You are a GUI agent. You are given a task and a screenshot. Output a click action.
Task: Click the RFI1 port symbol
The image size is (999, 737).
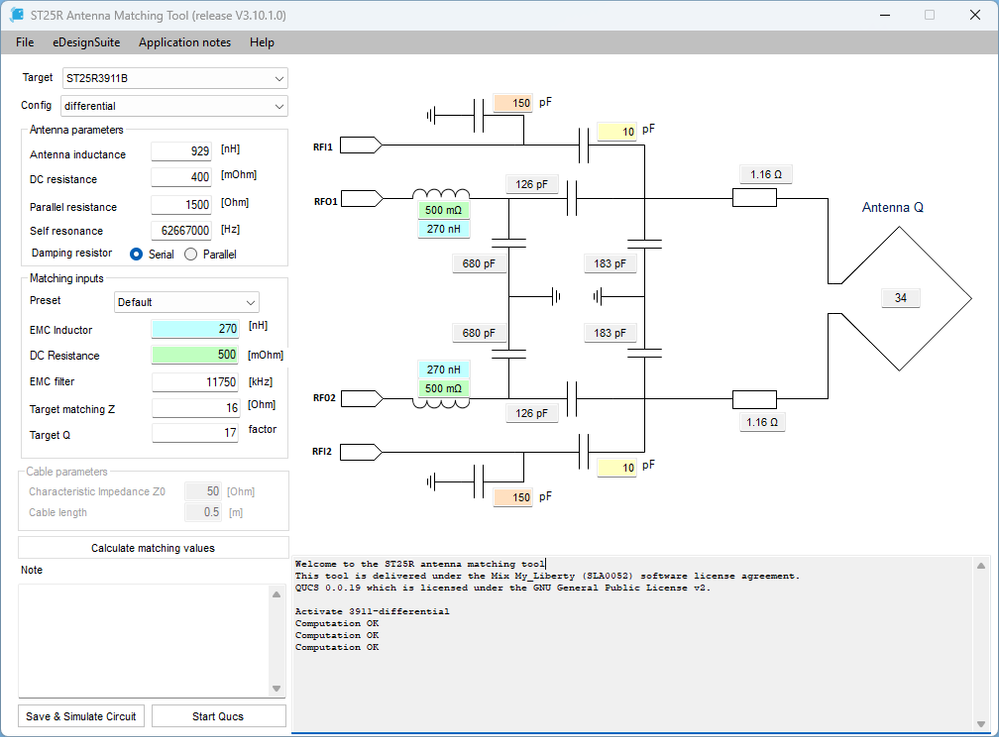361,145
